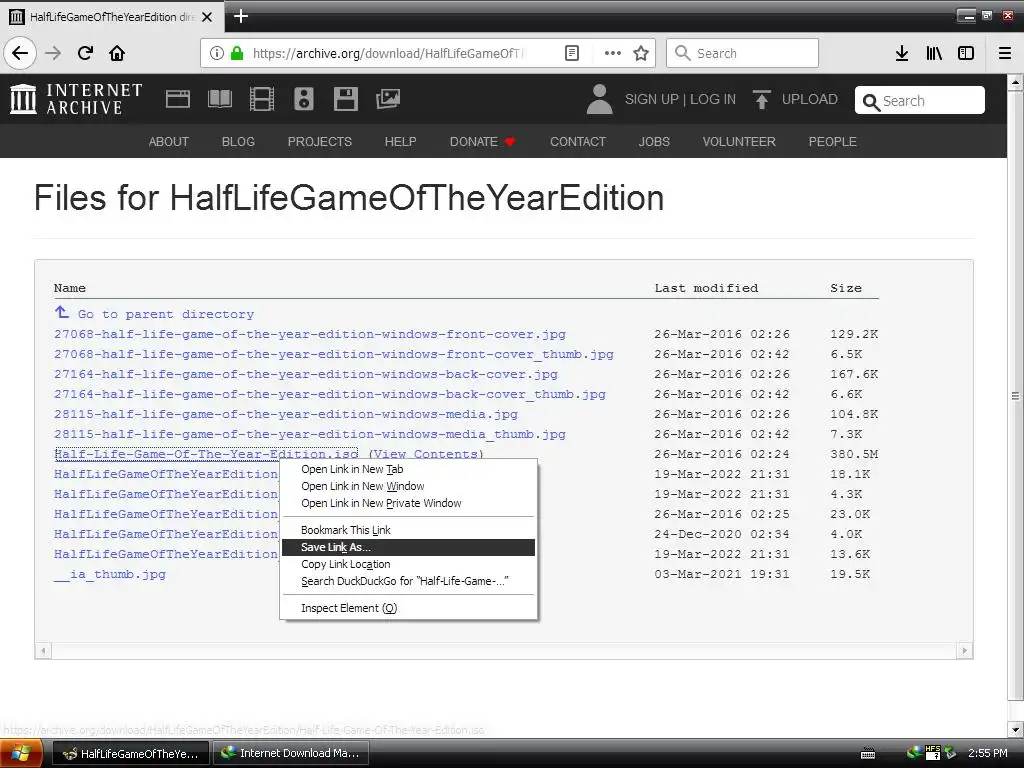Open the Web archive icon
The width and height of the screenshot is (1024, 768).
tap(178, 99)
